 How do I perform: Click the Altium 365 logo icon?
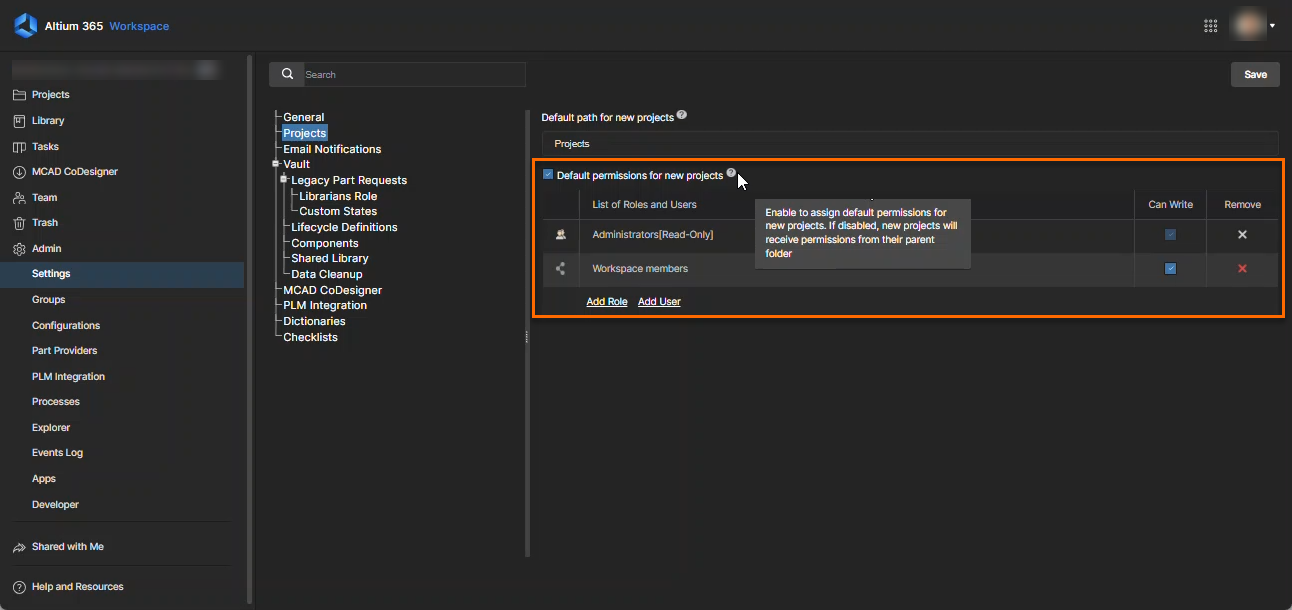(25, 26)
